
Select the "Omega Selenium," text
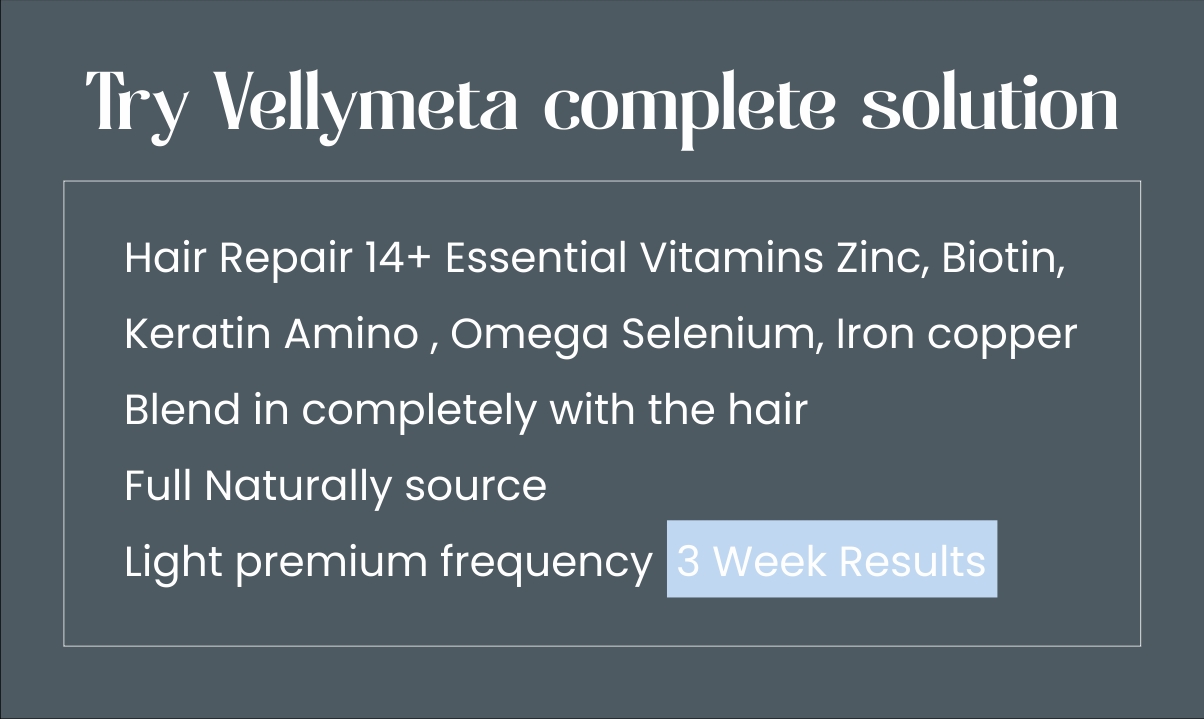[638, 335]
